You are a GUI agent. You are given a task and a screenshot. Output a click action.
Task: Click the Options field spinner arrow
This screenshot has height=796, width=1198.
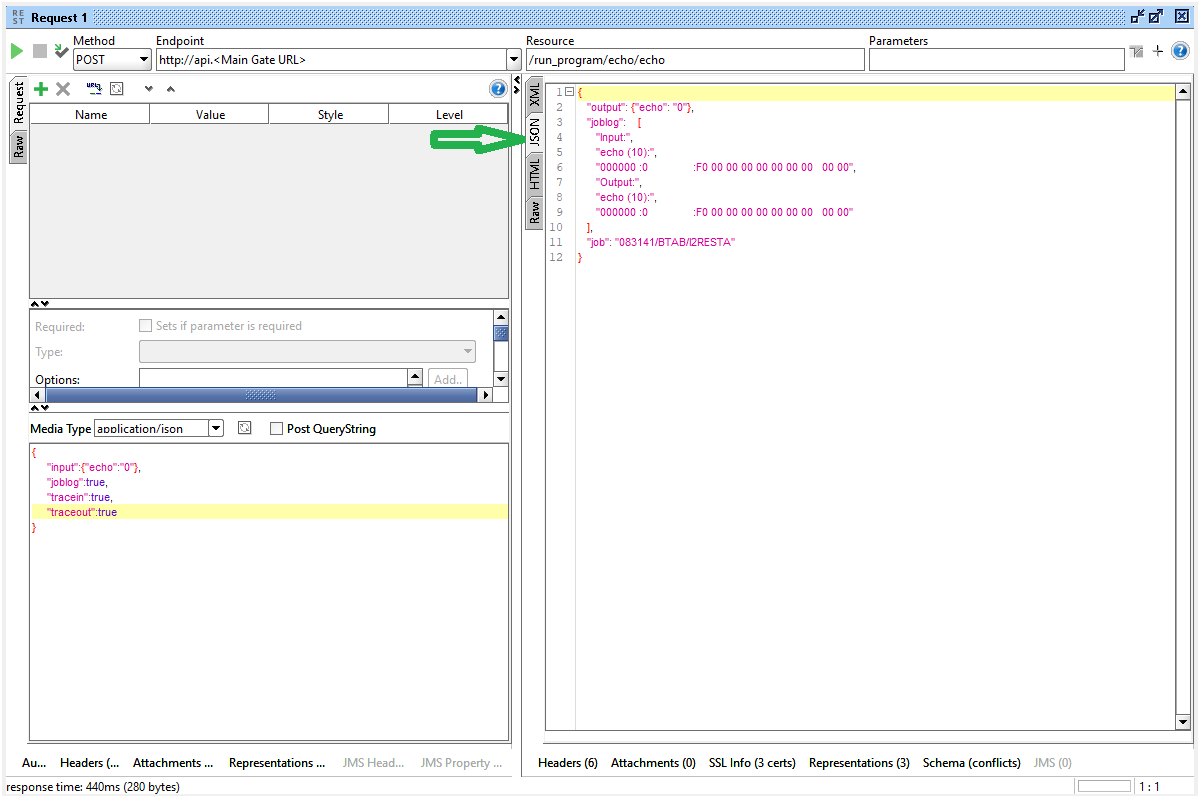click(x=415, y=377)
